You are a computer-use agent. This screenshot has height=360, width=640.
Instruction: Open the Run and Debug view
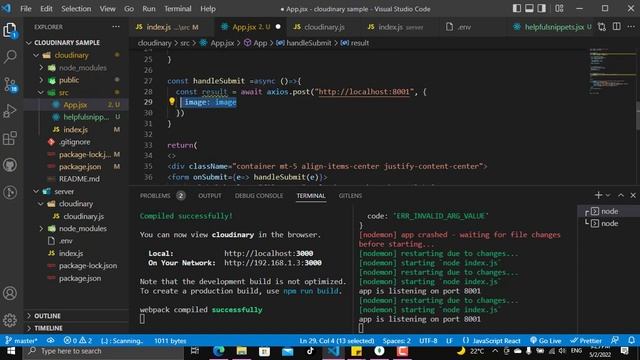tap(10, 111)
